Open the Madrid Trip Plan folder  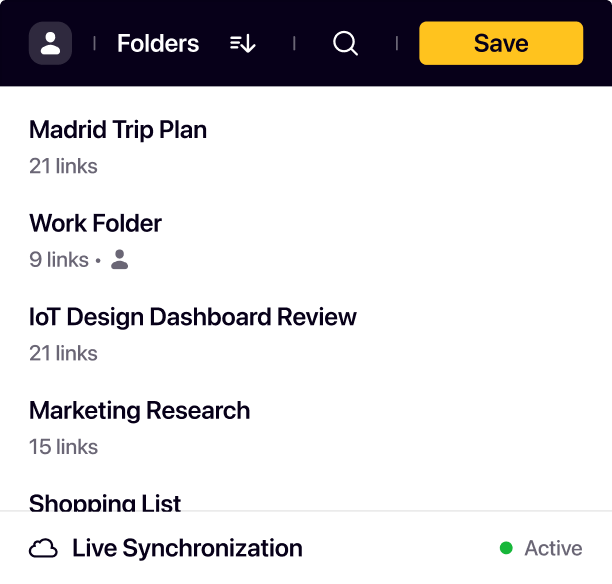tap(118, 130)
